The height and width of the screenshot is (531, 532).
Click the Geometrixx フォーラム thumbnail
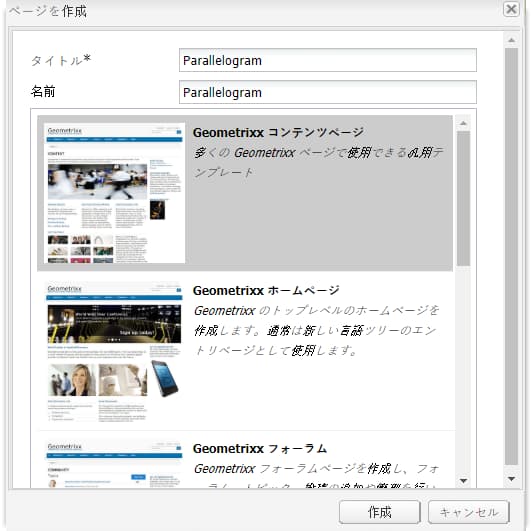point(114,464)
